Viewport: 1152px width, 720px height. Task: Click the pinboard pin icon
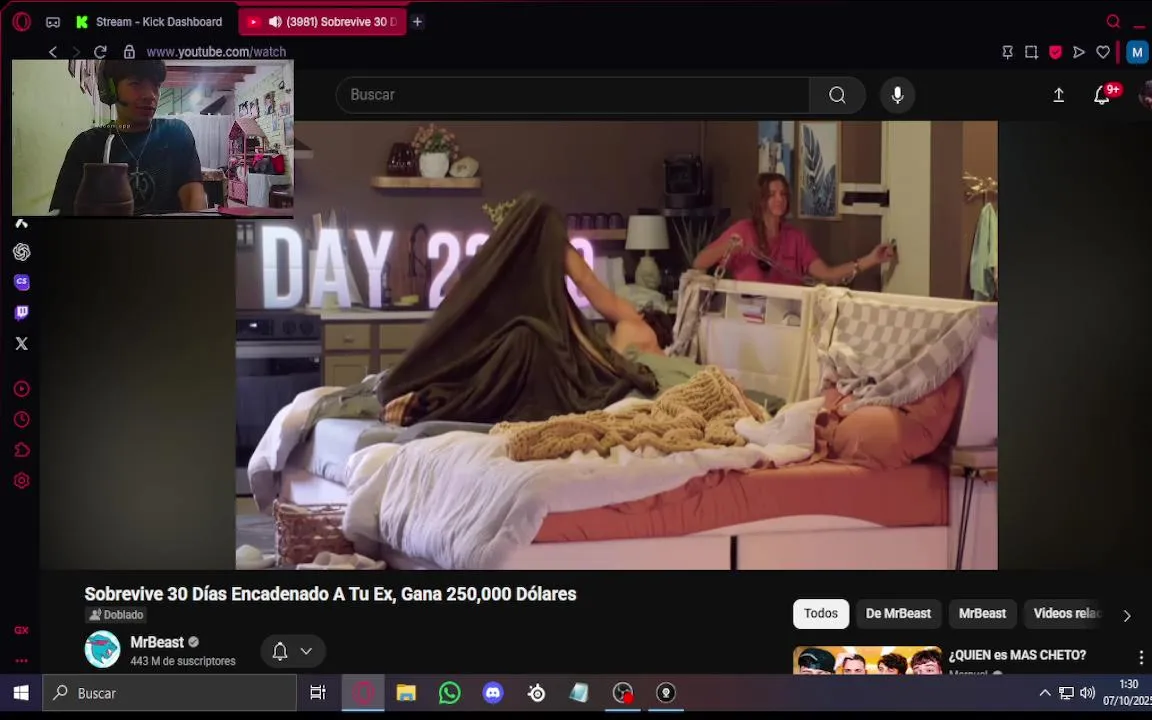(x=1007, y=52)
